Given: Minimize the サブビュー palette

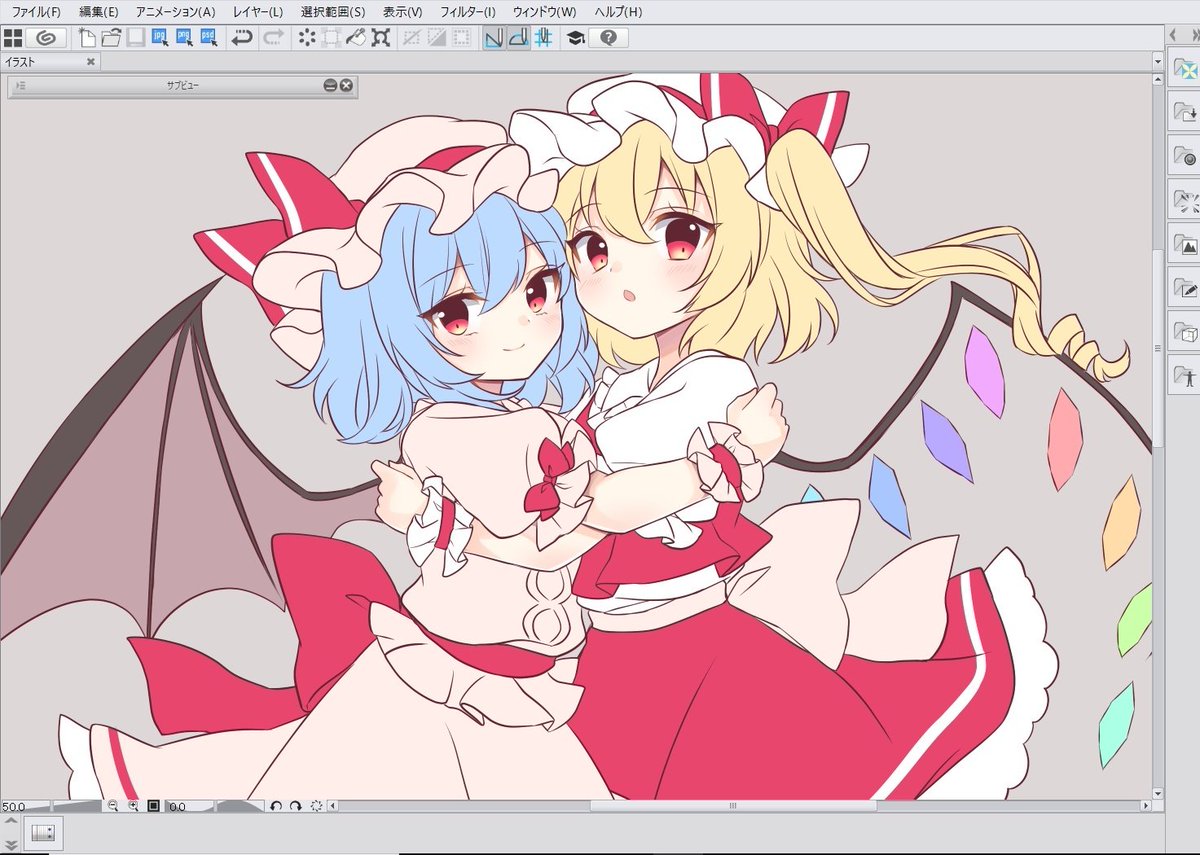Looking at the screenshot, I should coord(330,86).
